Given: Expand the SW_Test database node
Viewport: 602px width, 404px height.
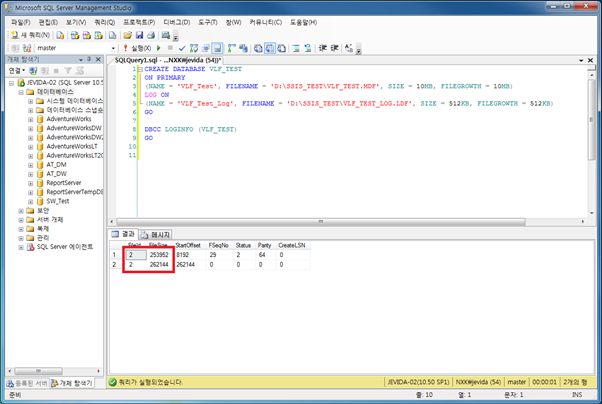Looking at the screenshot, I should coord(30,202).
